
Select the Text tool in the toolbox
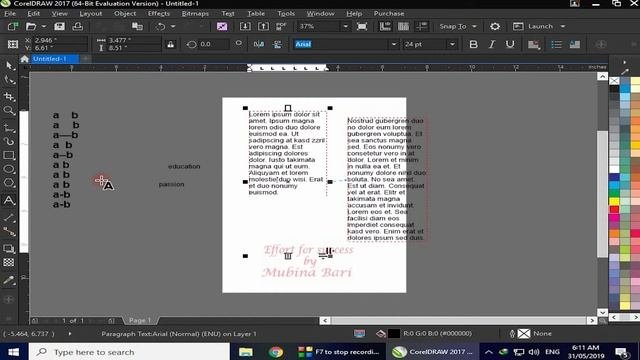click(x=9, y=200)
